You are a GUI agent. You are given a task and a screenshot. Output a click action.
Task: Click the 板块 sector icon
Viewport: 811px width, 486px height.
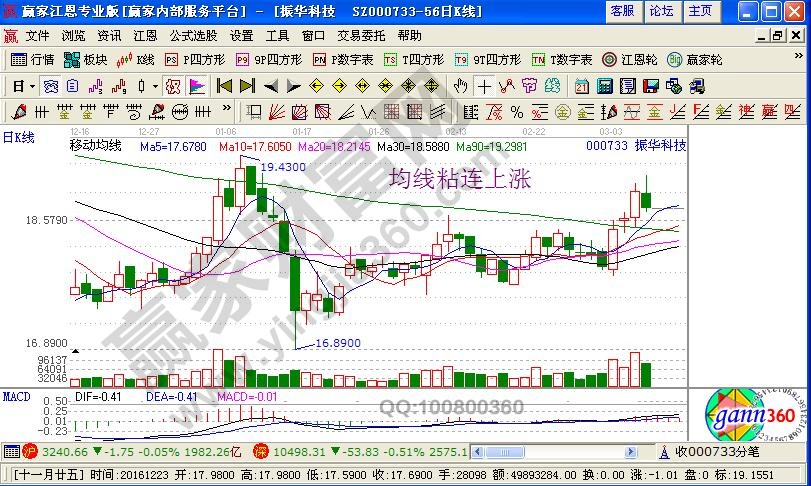[x=87, y=60]
